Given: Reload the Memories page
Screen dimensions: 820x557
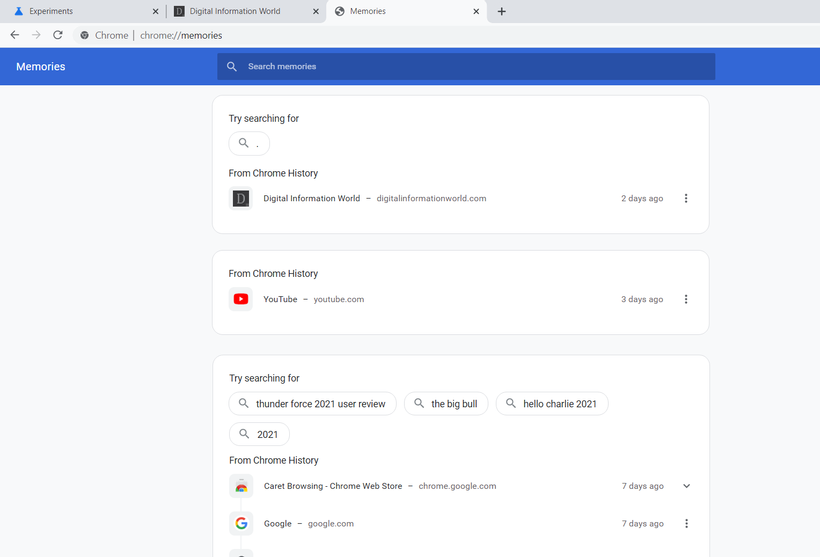Looking at the screenshot, I should (x=58, y=35).
